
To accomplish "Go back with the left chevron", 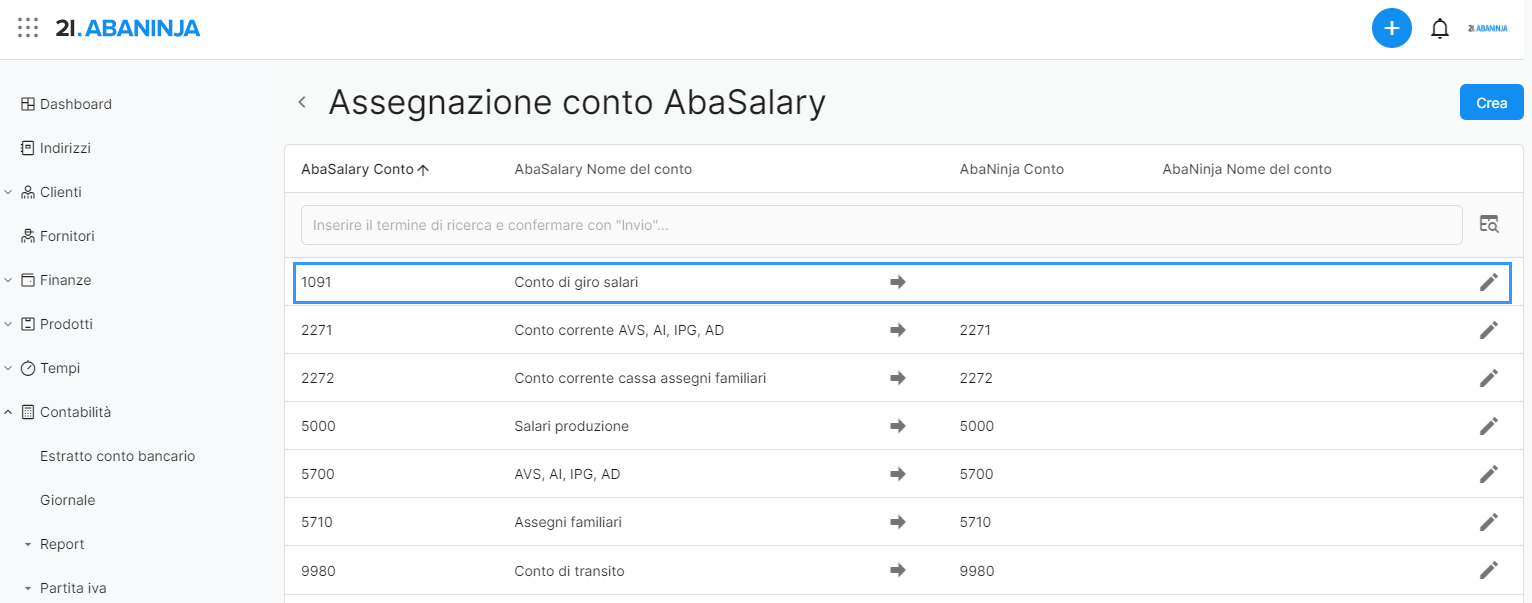I will 302,102.
